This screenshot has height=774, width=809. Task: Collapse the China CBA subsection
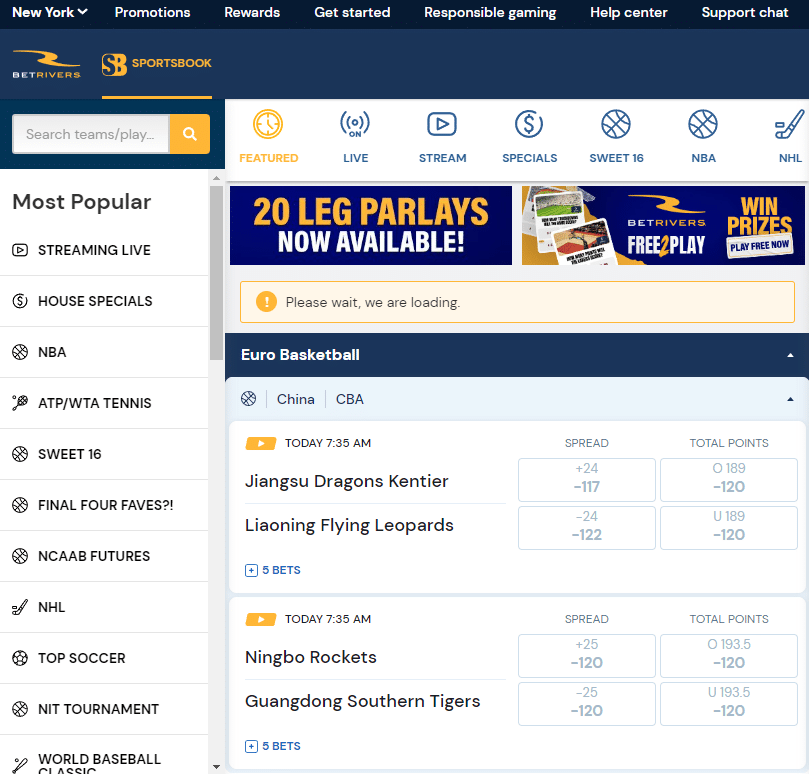coord(789,398)
